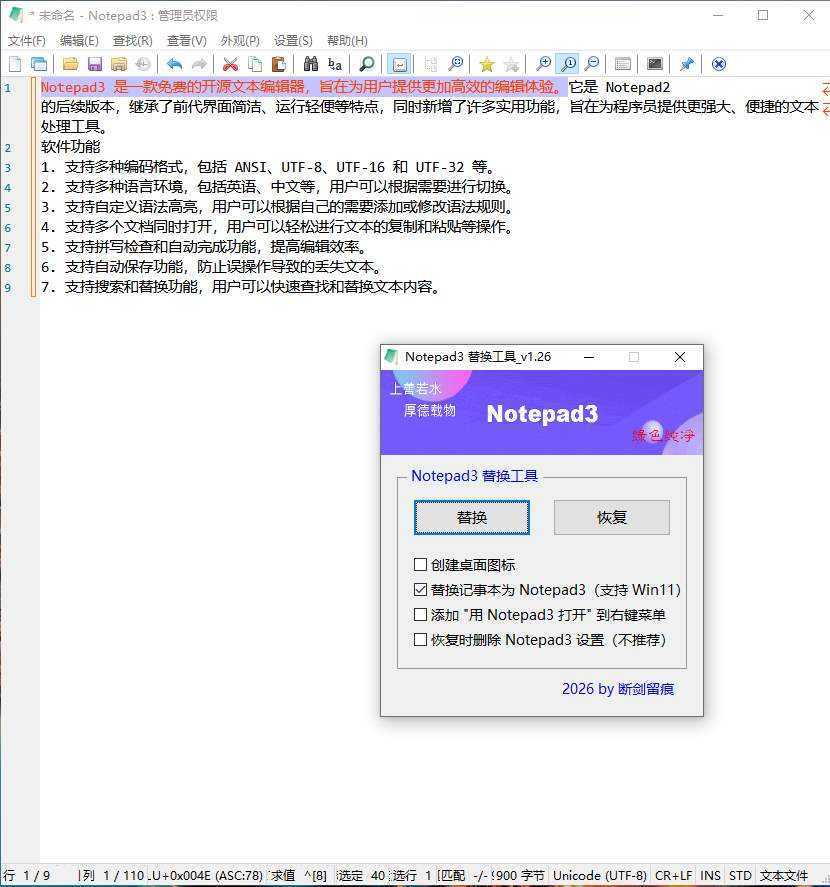Toggle INS insert mode in status bar
This screenshot has width=830, height=887.
tap(710, 875)
